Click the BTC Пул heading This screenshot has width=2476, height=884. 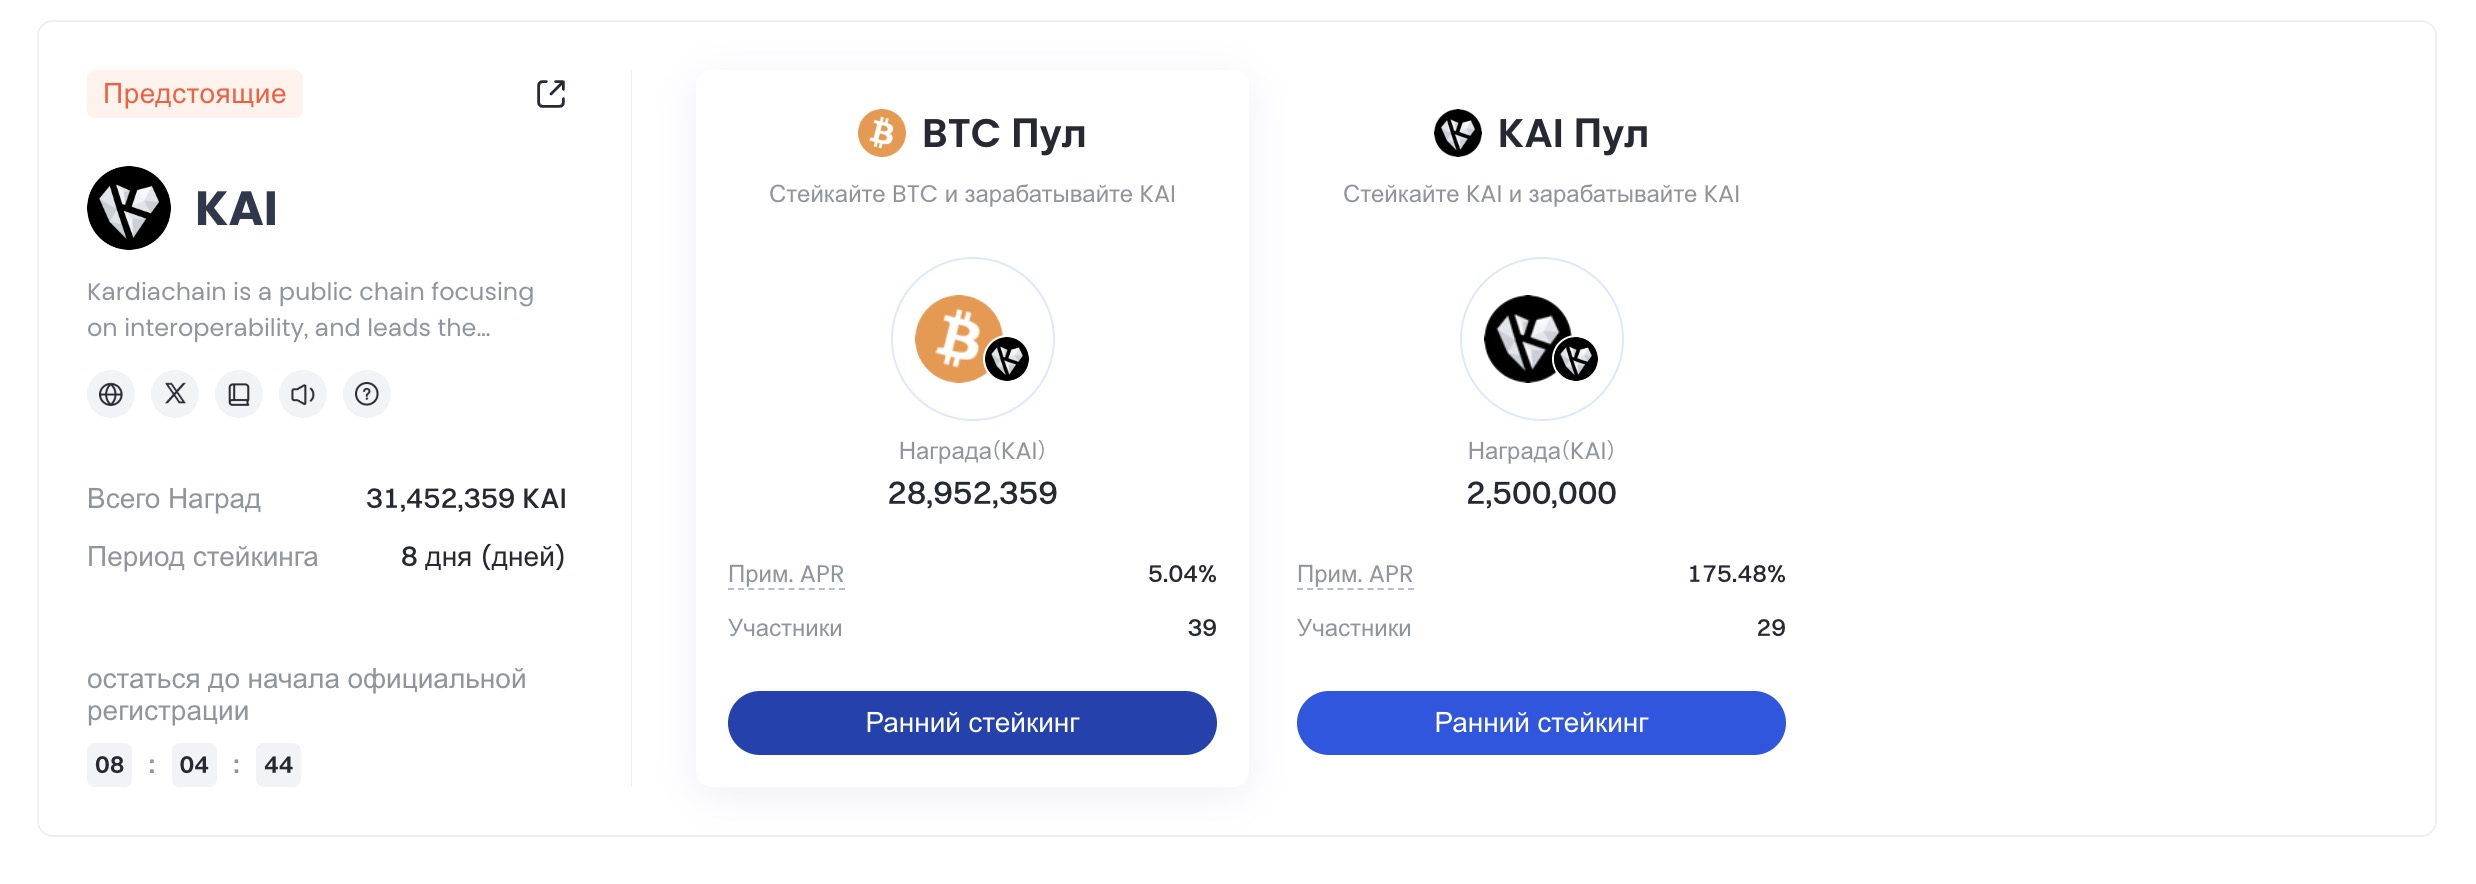(x=1004, y=133)
